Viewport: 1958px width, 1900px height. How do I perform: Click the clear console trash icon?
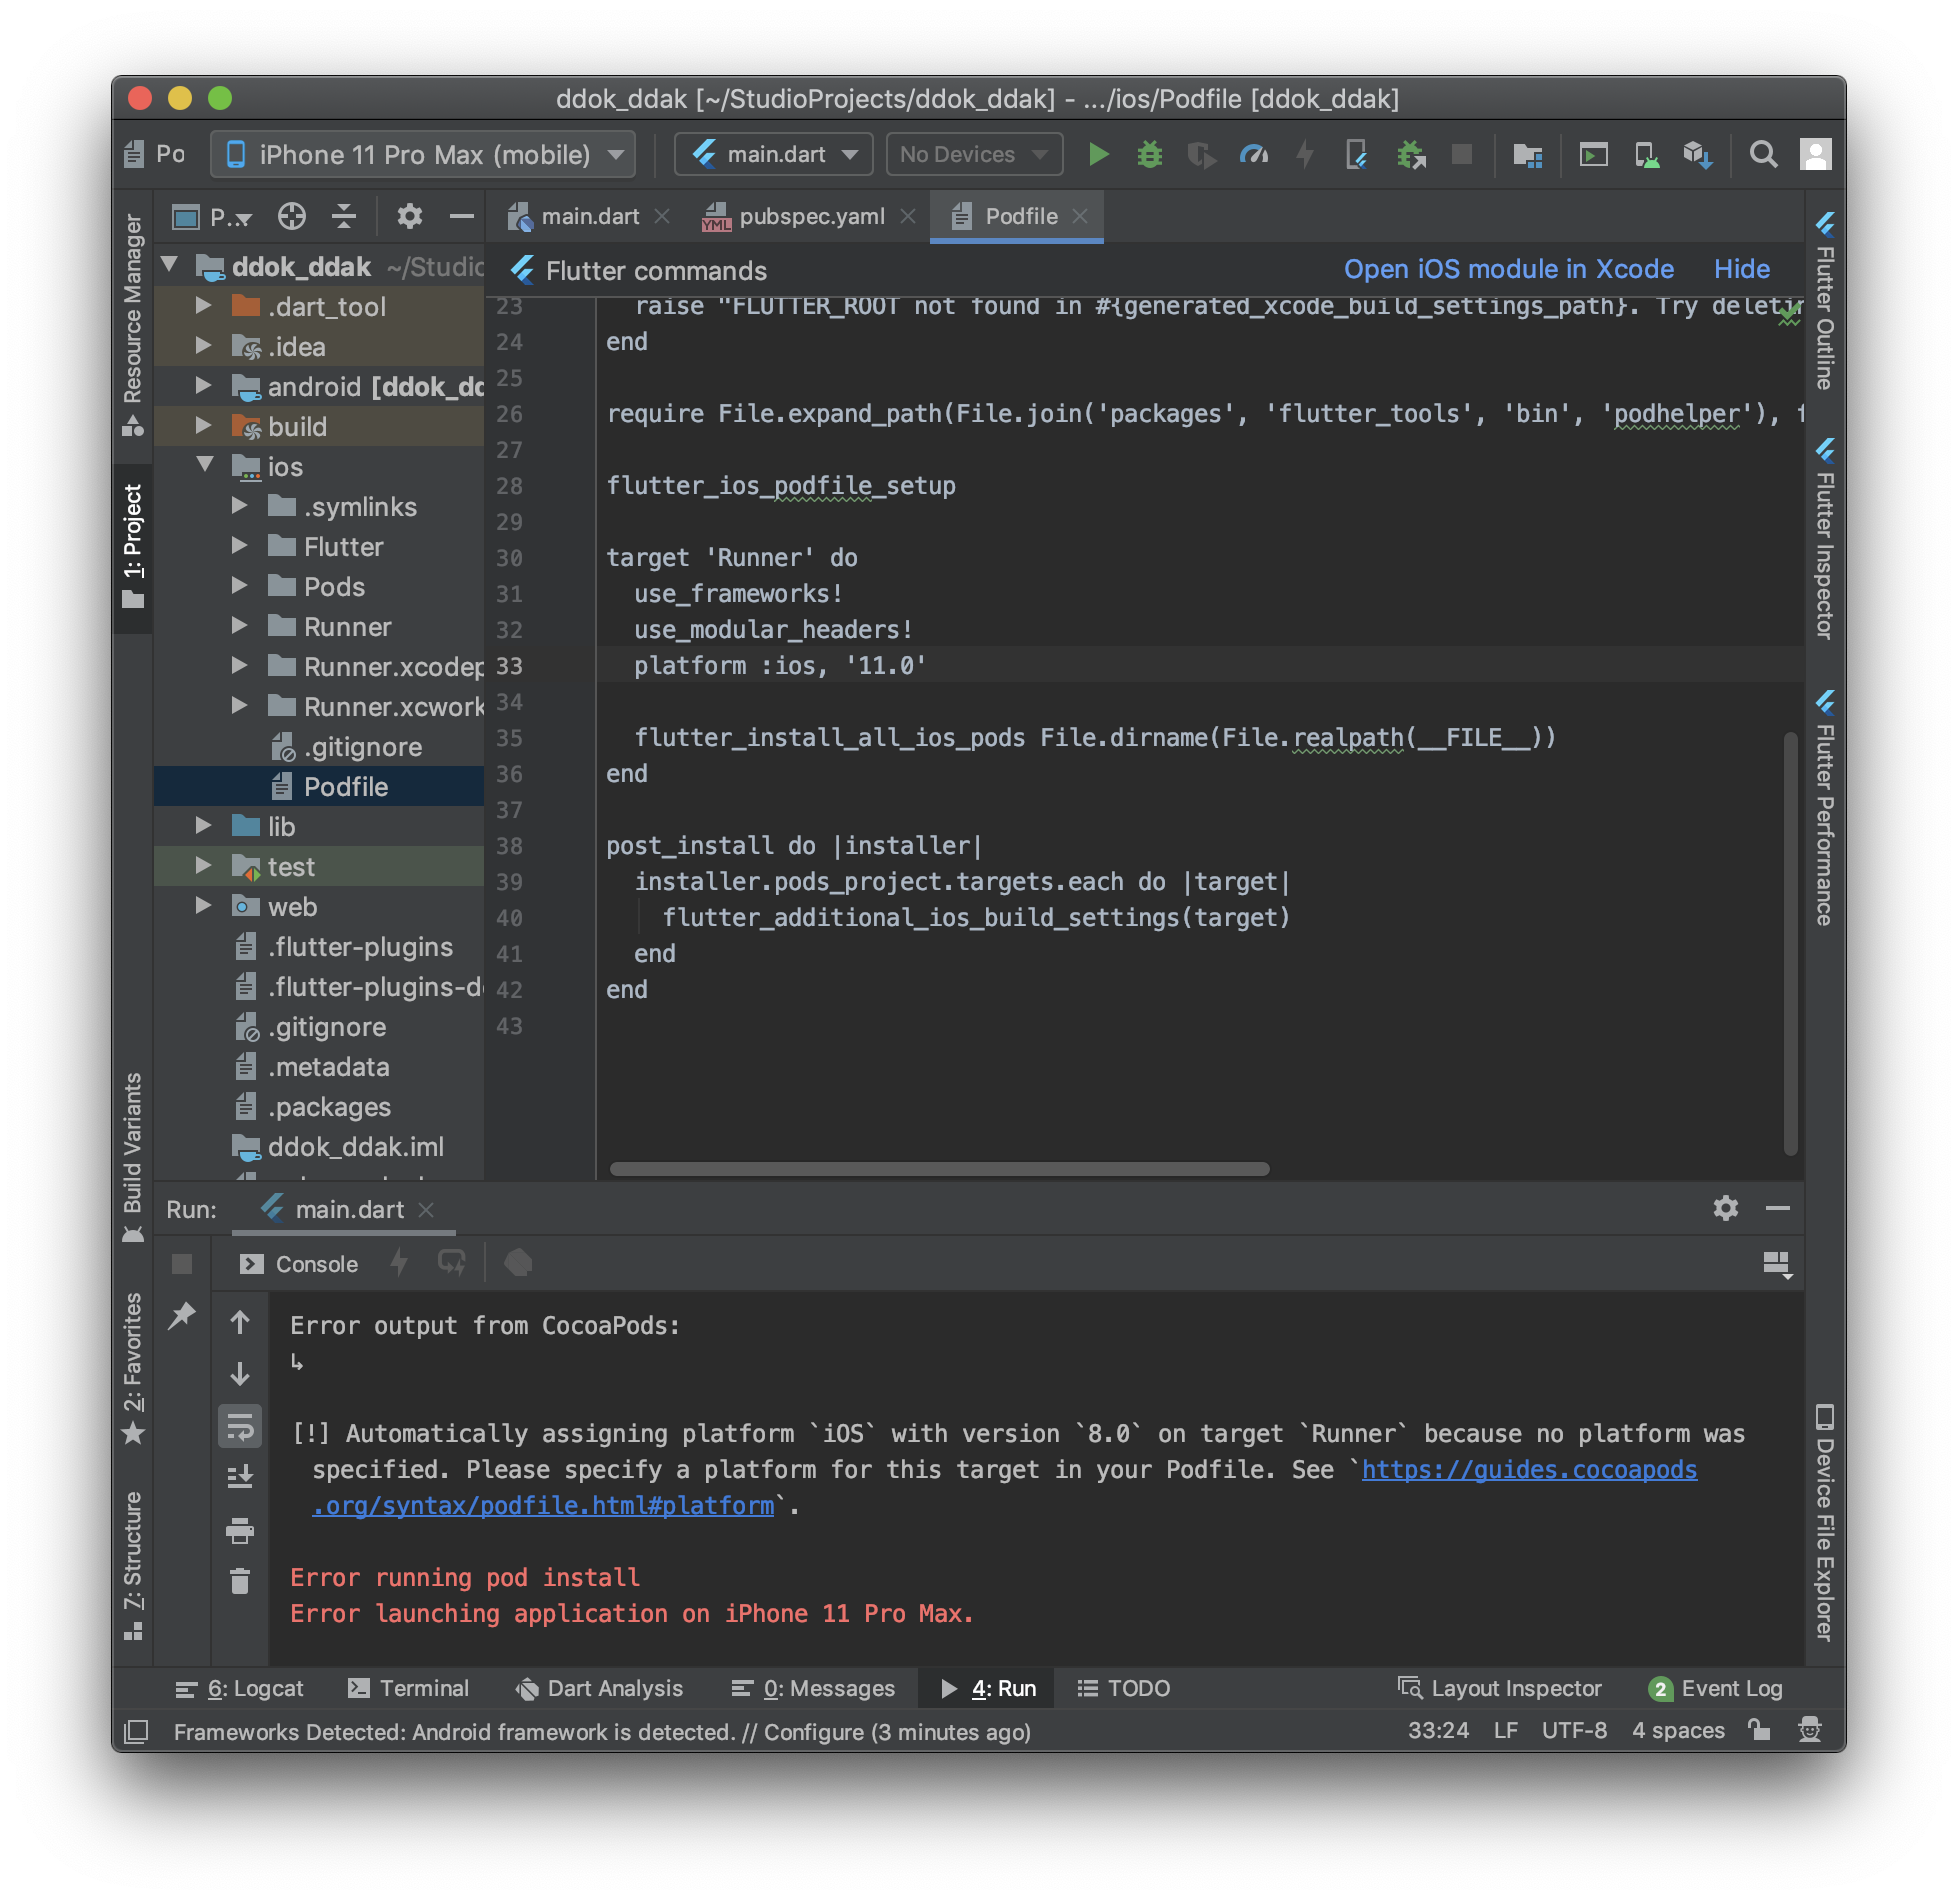[240, 1581]
